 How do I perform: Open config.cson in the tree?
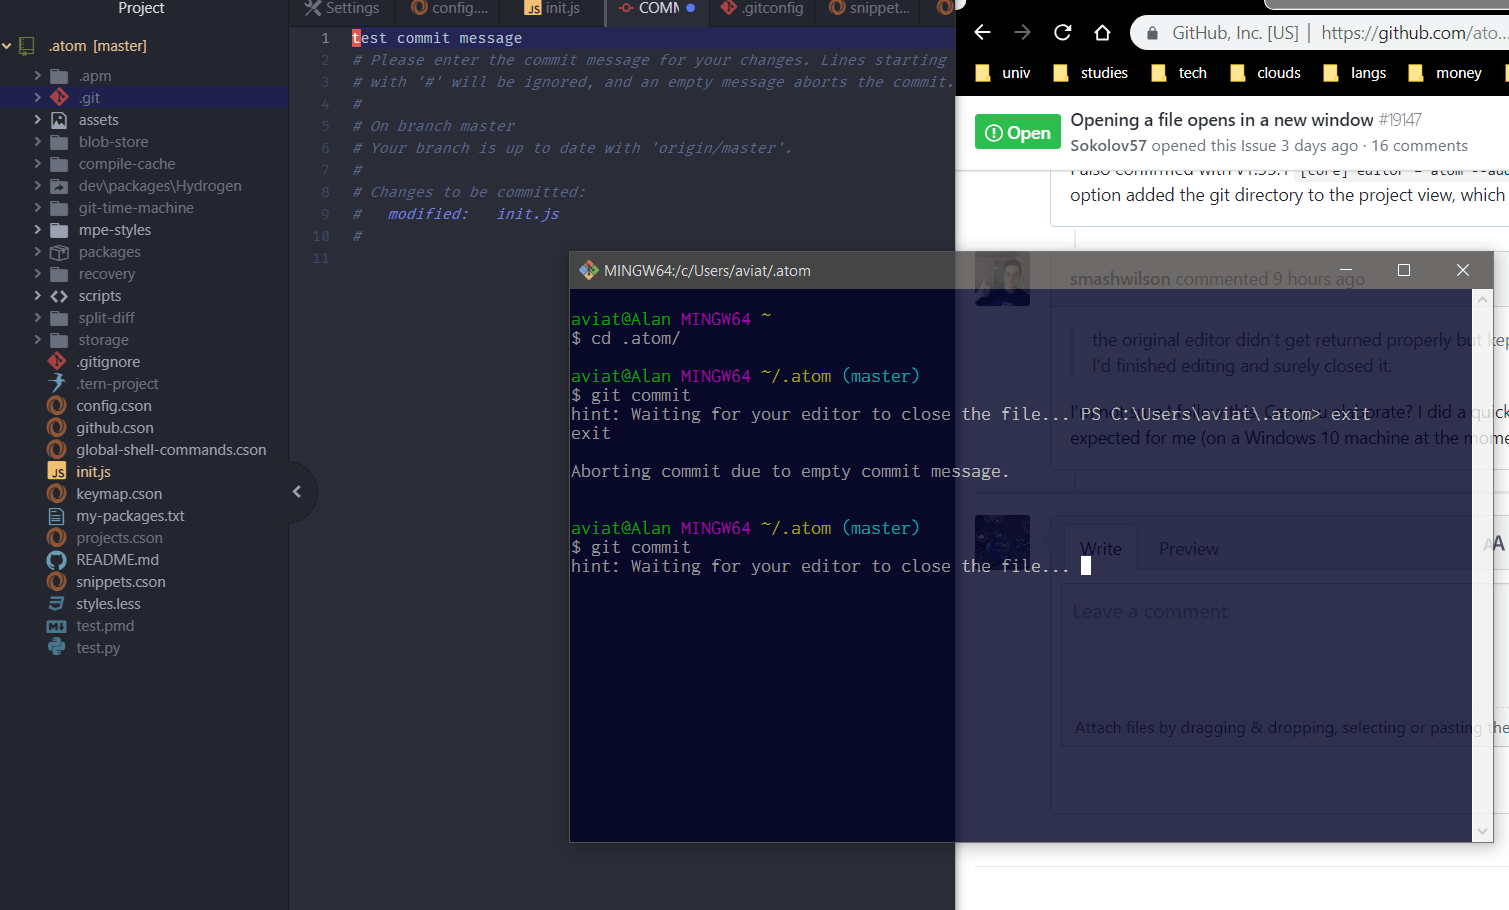pyautogui.click(x=114, y=406)
